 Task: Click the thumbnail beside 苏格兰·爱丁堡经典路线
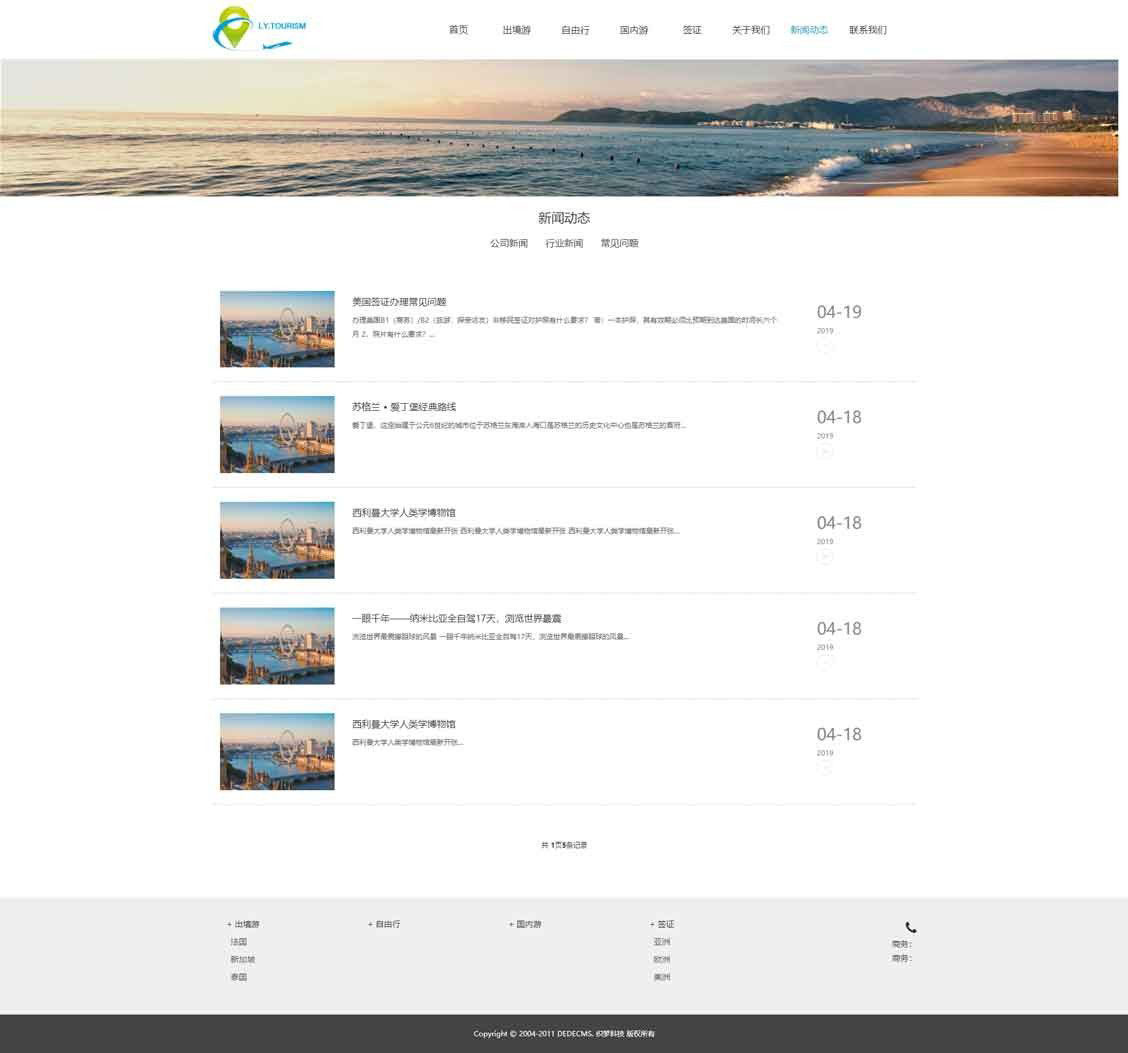277,434
